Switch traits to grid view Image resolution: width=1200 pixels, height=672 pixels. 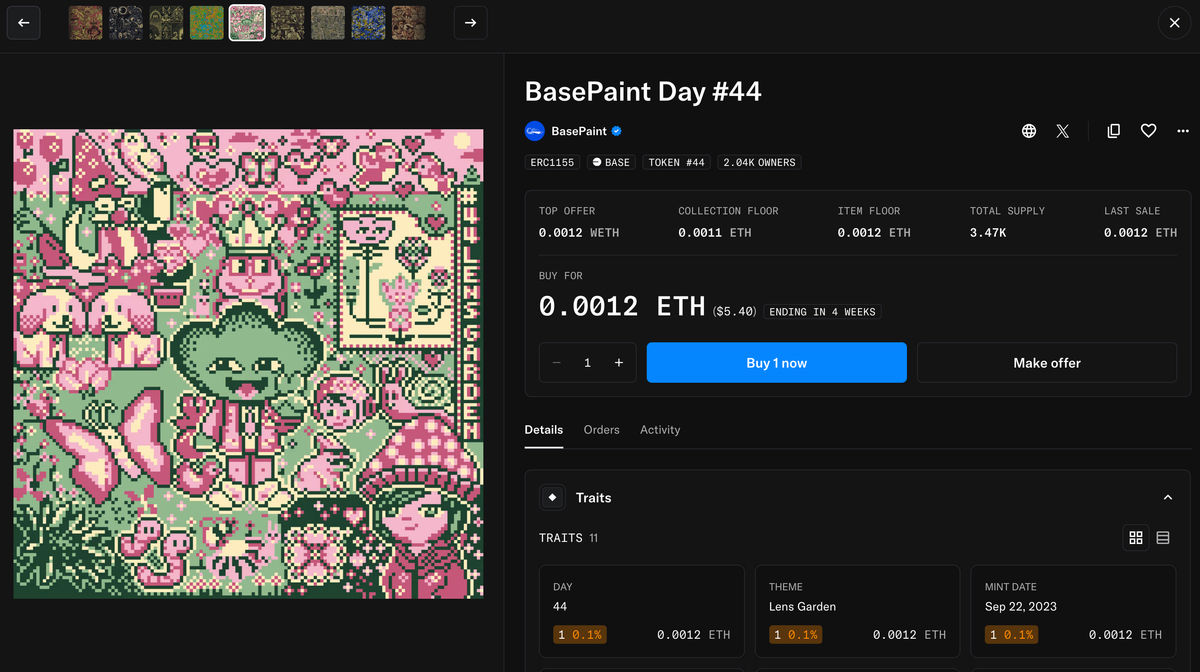pyautogui.click(x=1136, y=538)
